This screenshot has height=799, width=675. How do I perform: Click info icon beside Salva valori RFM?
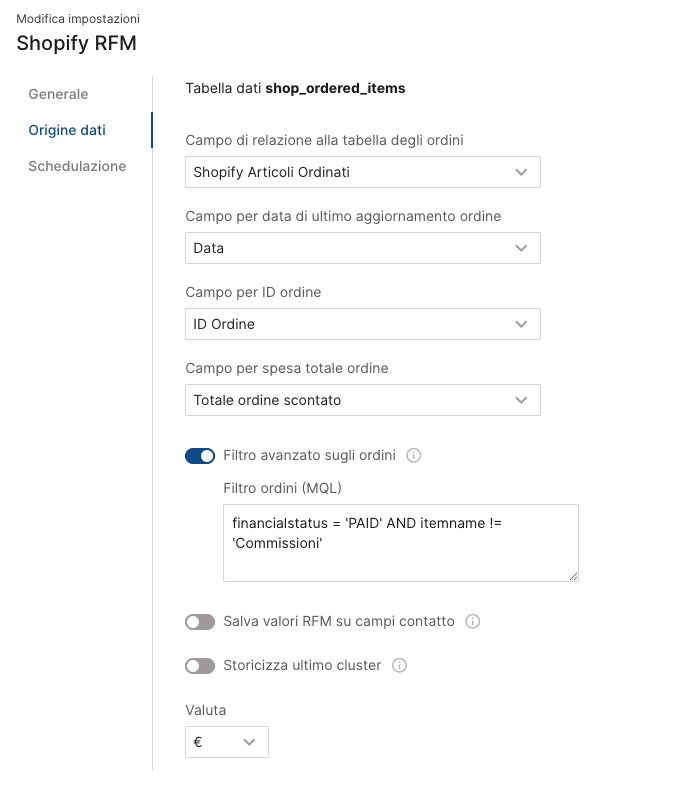point(473,622)
